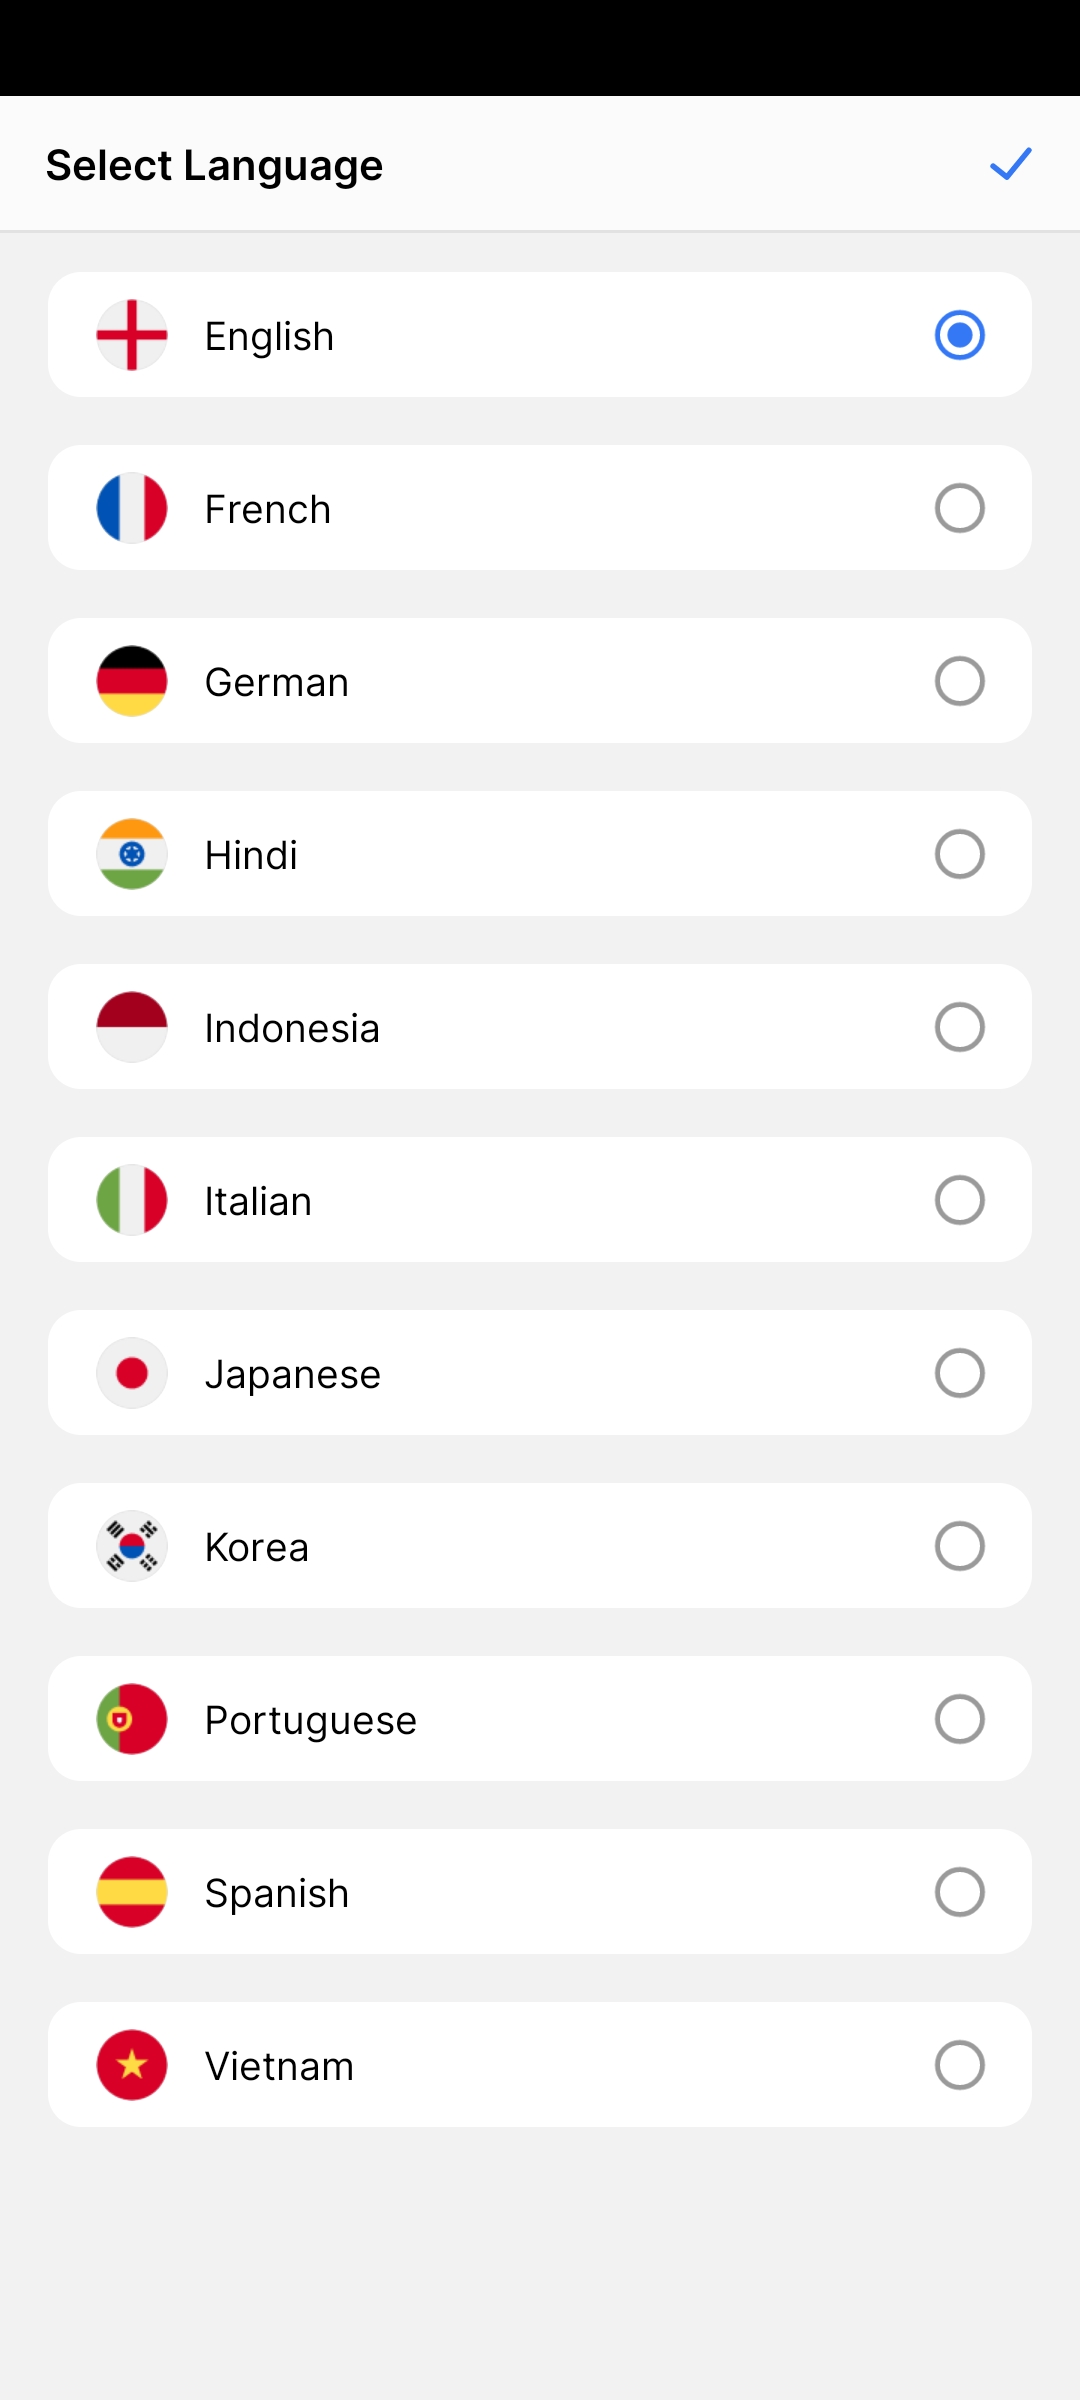
Task: Select the French radio button
Action: [x=959, y=508]
